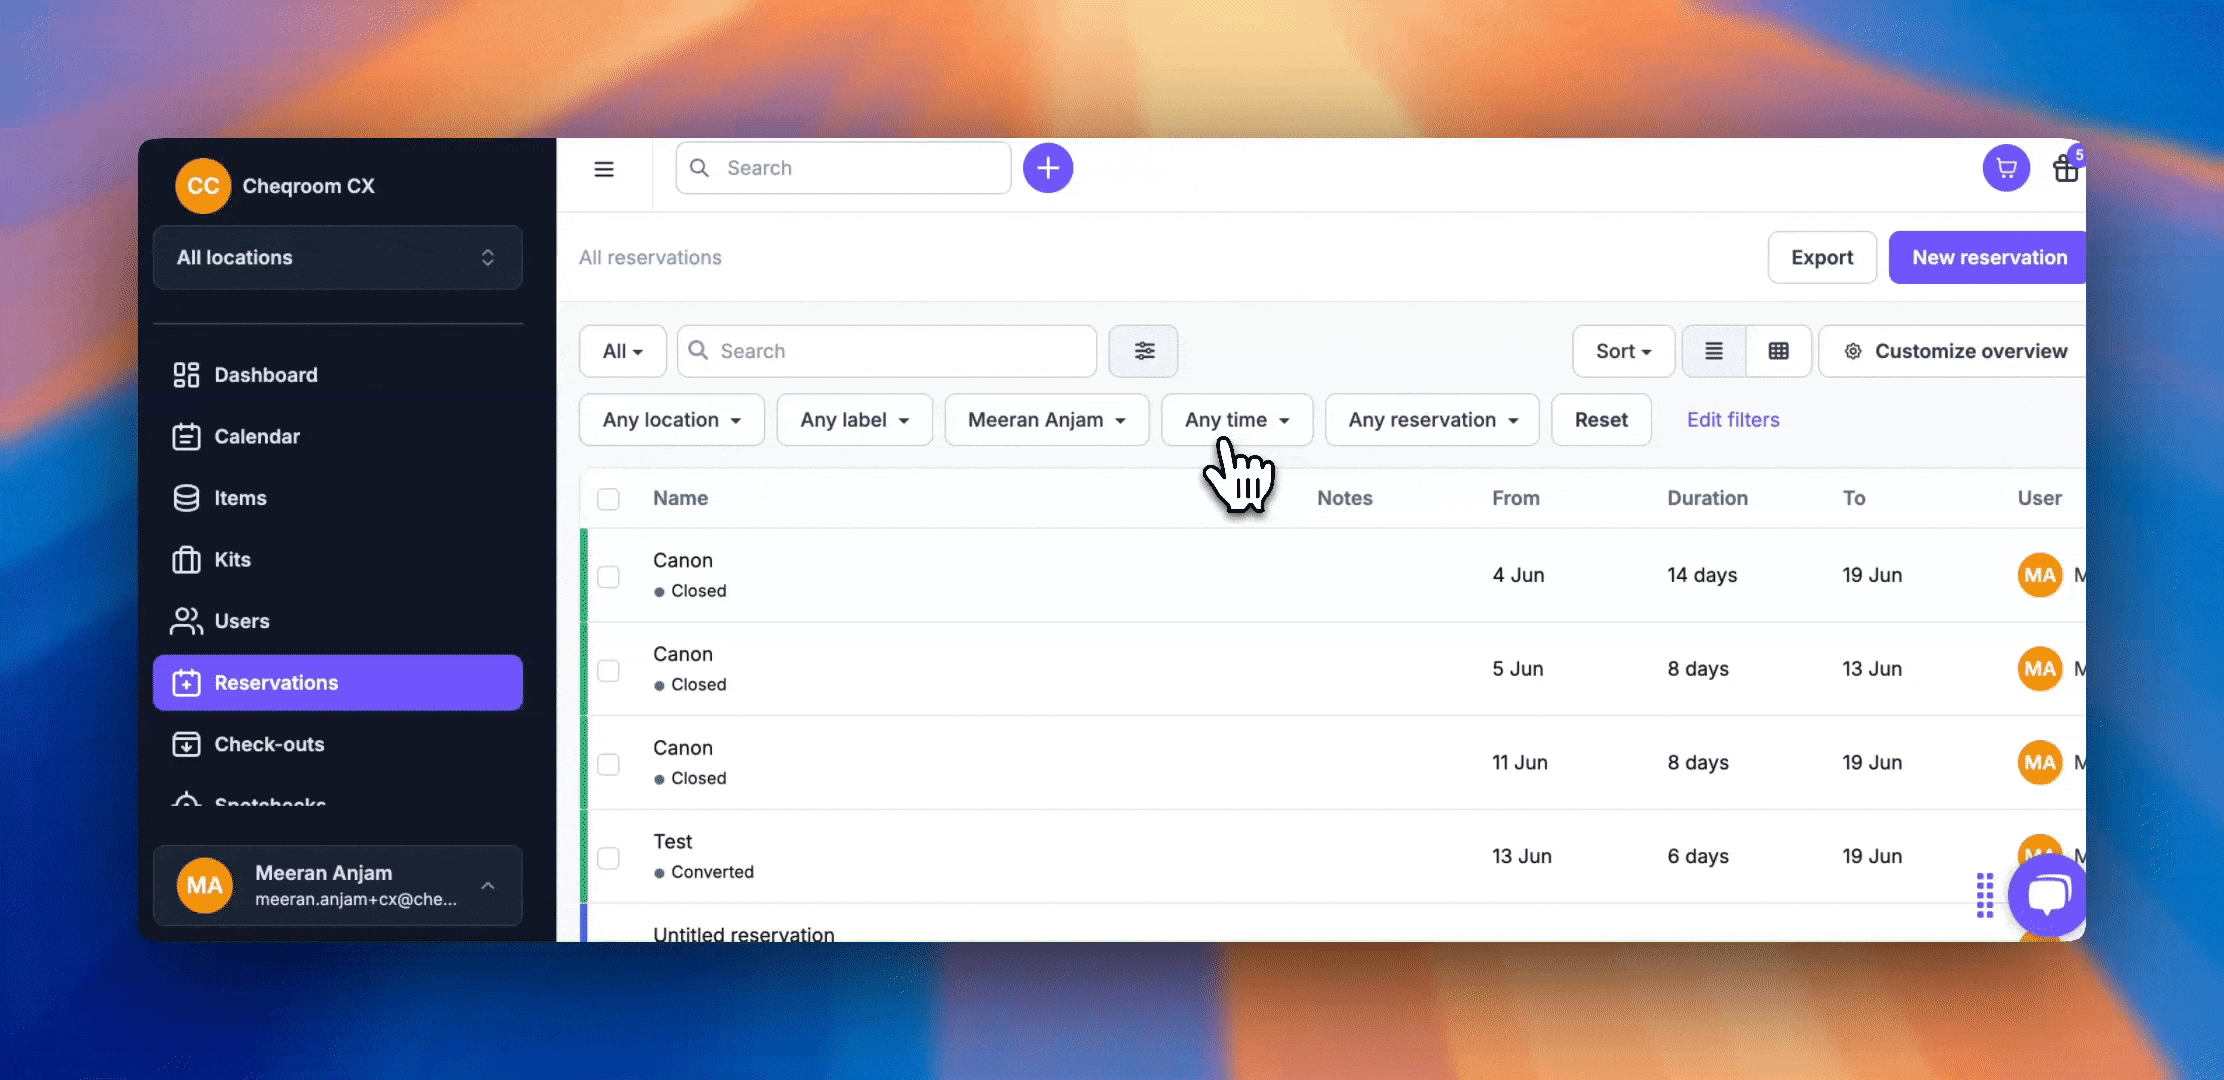Click MA avatar in Canon 11 Jun row
Image resolution: width=2224 pixels, height=1080 pixels.
2040,763
